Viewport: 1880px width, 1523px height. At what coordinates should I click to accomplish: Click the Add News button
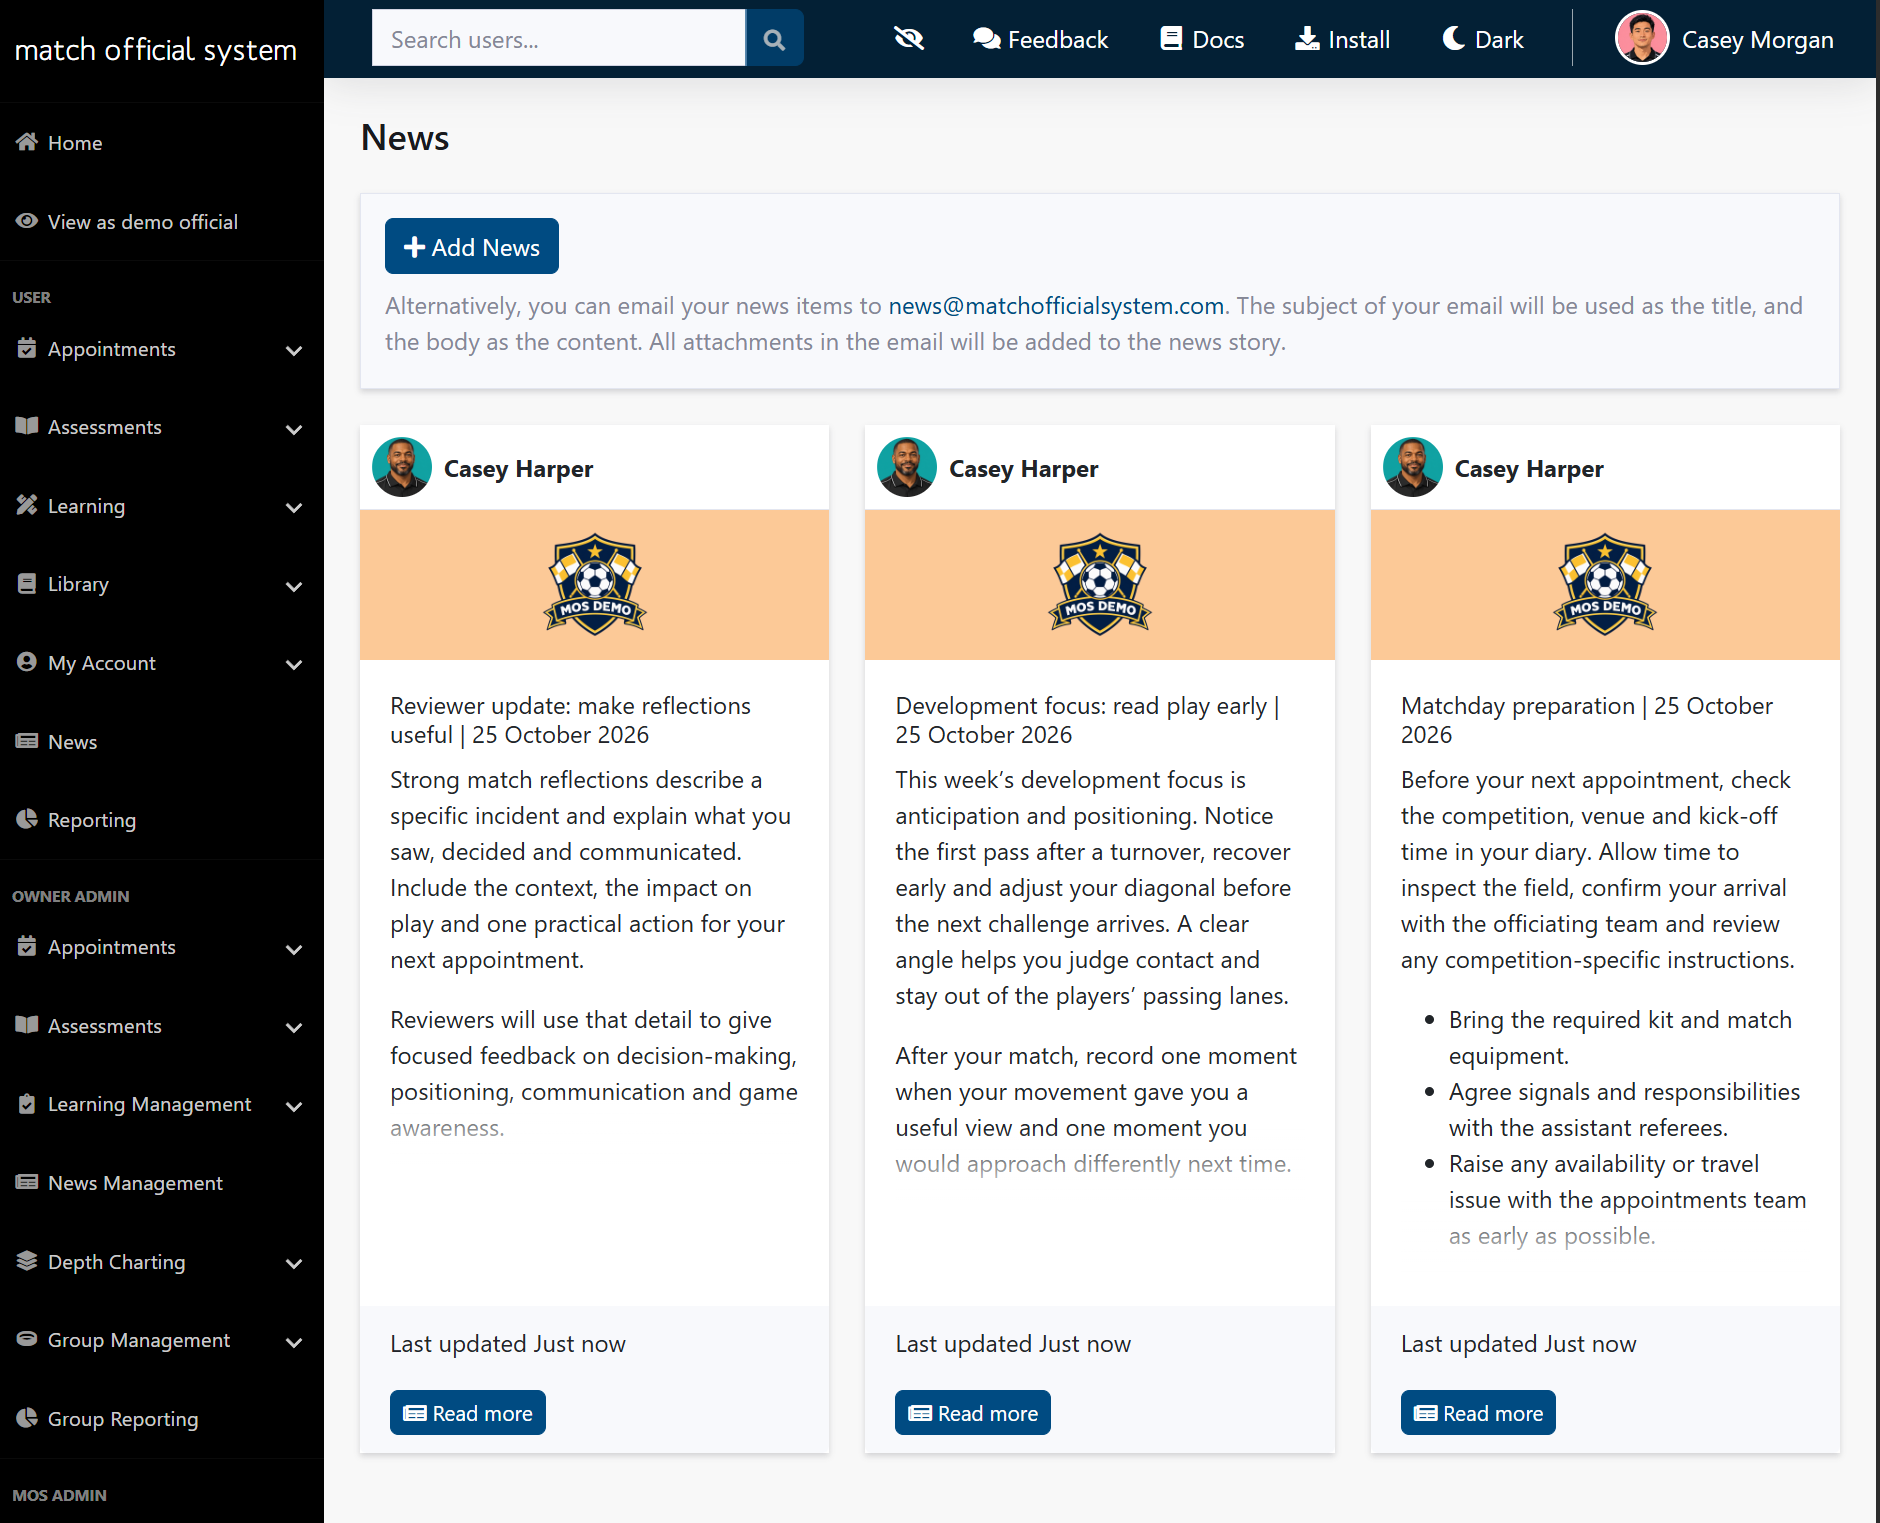pyautogui.click(x=471, y=246)
